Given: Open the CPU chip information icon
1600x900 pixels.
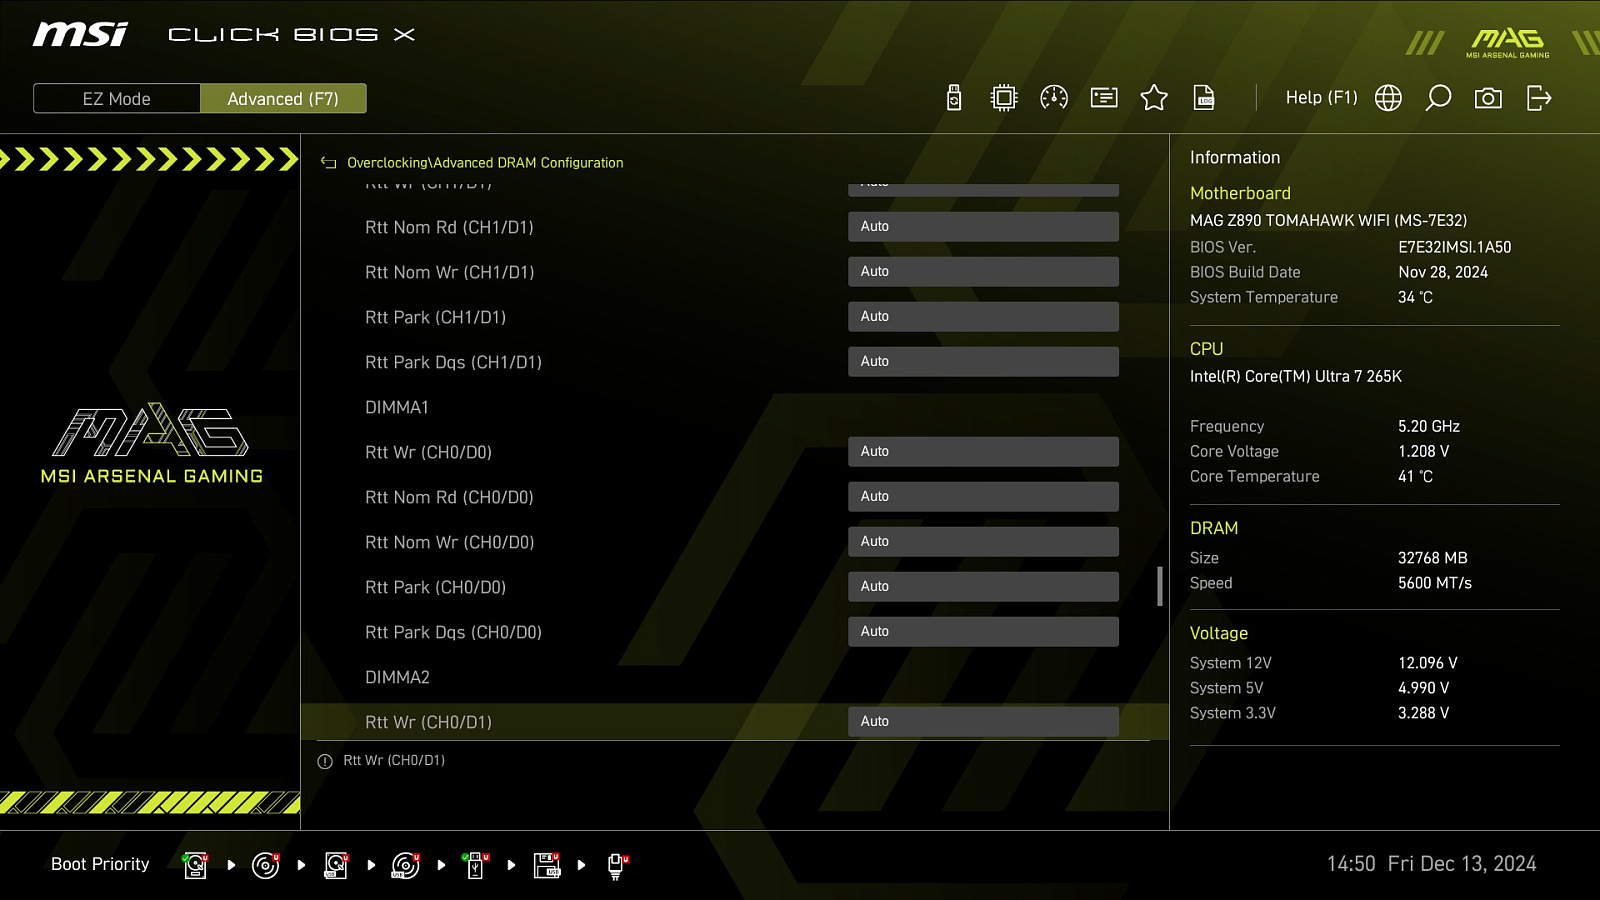Looking at the screenshot, I should click(1004, 98).
